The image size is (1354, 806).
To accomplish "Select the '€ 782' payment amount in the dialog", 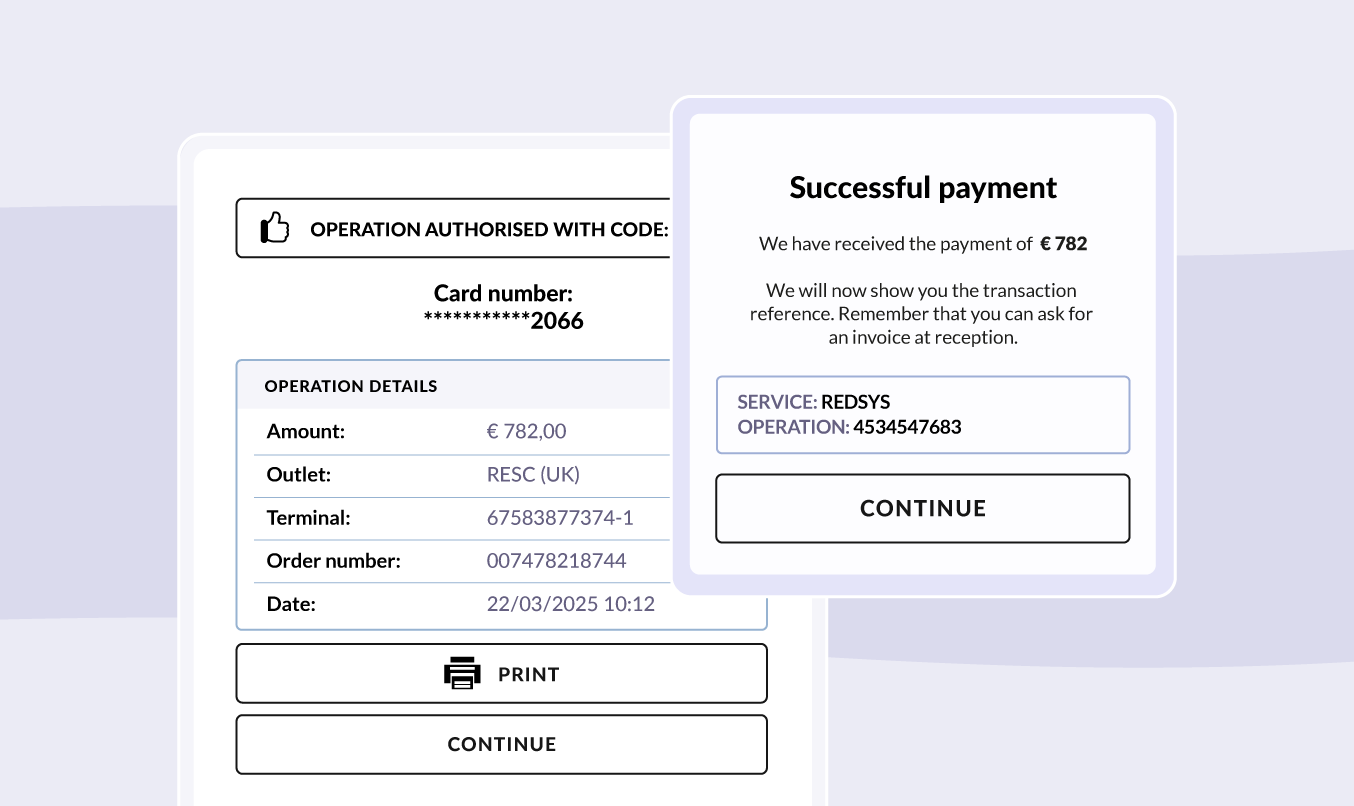I will click(x=1063, y=243).
